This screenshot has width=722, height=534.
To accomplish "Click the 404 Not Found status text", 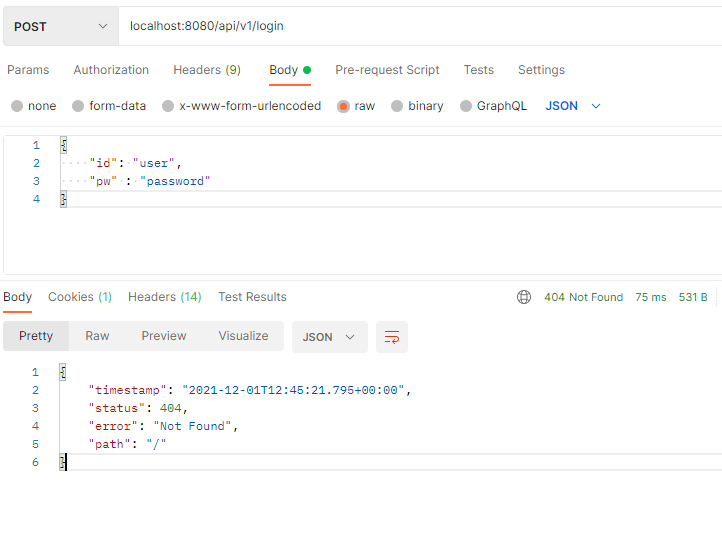I will (x=583, y=297).
